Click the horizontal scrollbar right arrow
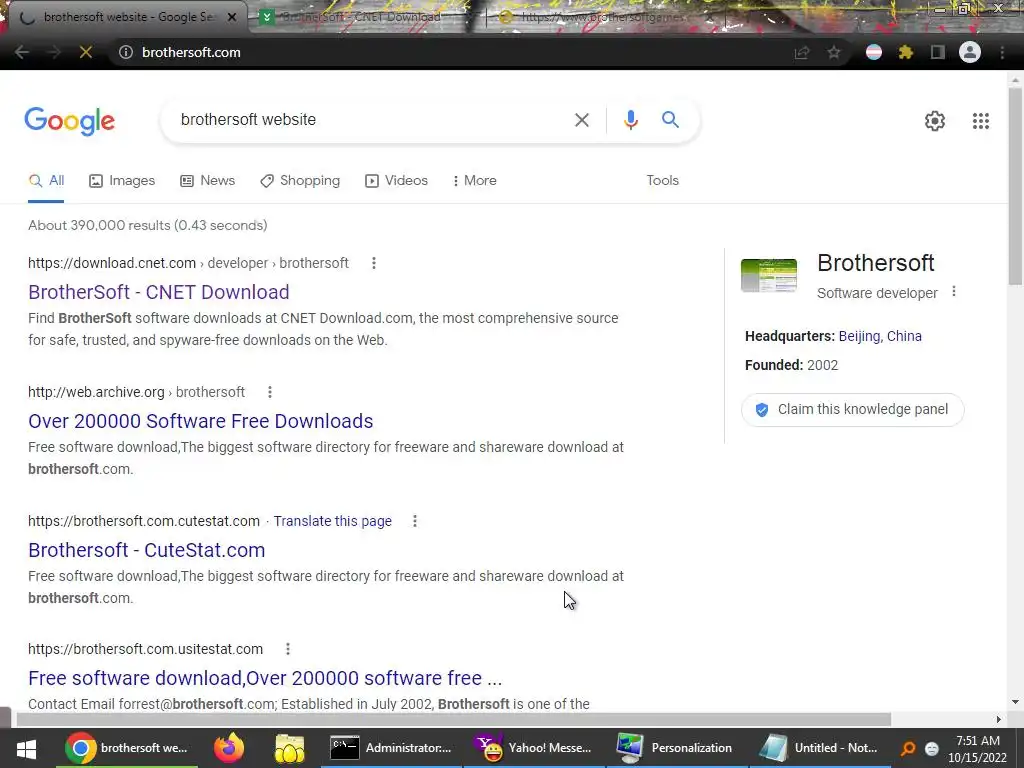 pyautogui.click(x=999, y=720)
